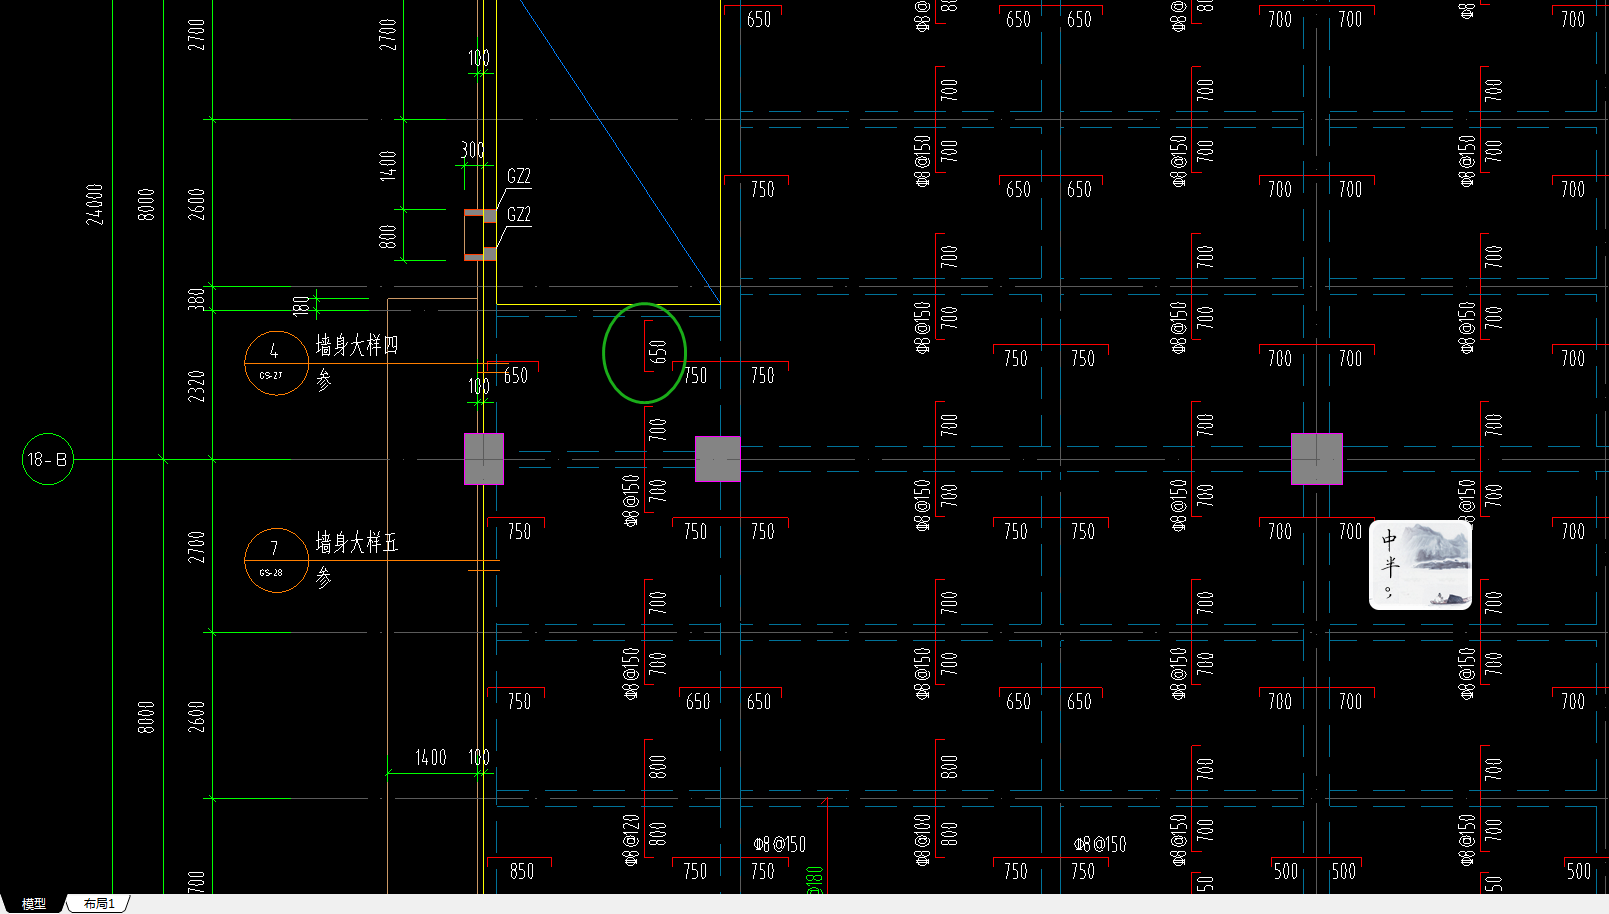Click the 墙身大样四 label text
Viewport: 1609px width, 914px height.
tap(357, 346)
